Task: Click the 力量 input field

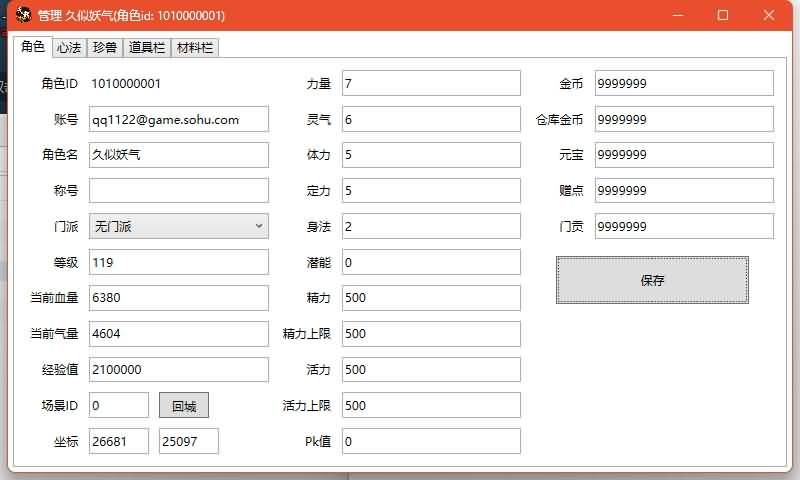Action: 431,83
